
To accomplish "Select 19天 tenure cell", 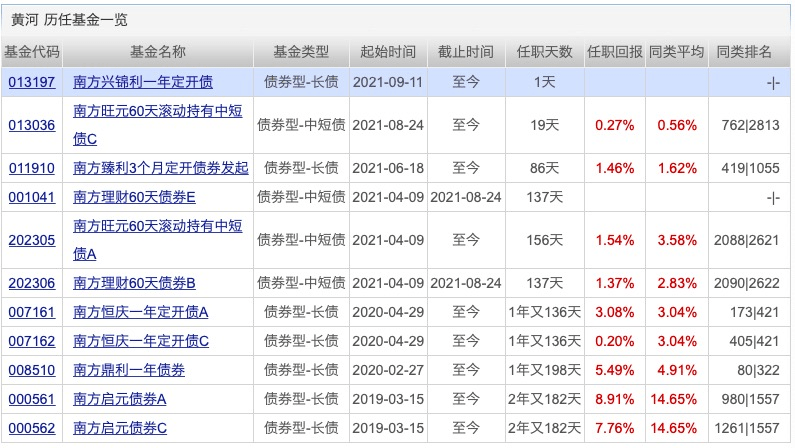I will coord(545,125).
